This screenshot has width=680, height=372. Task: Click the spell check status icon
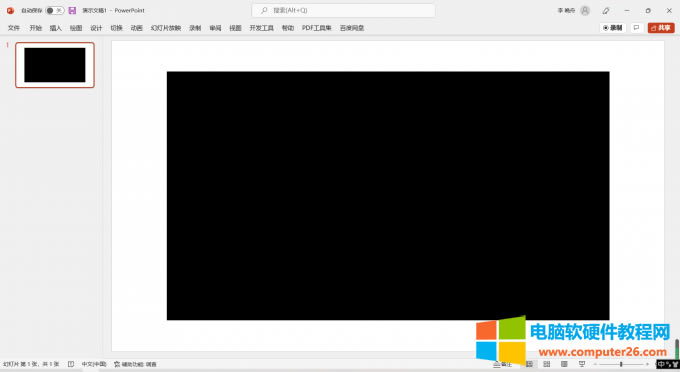(x=71, y=364)
